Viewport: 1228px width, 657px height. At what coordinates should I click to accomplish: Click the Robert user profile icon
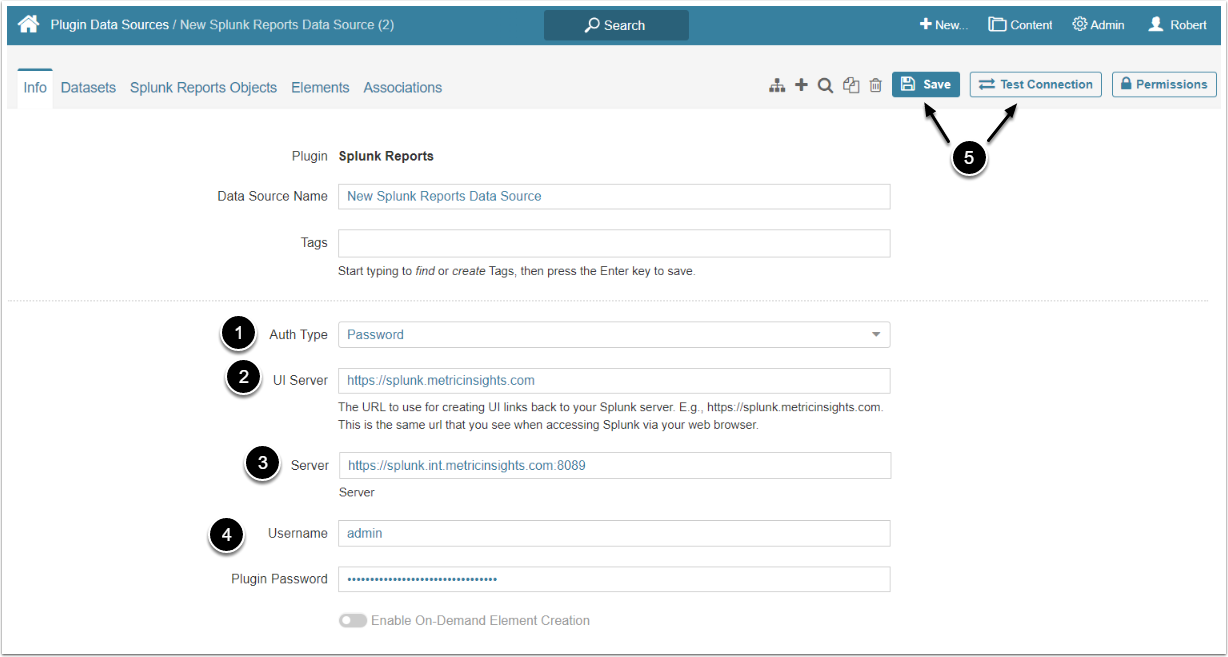coord(1155,24)
